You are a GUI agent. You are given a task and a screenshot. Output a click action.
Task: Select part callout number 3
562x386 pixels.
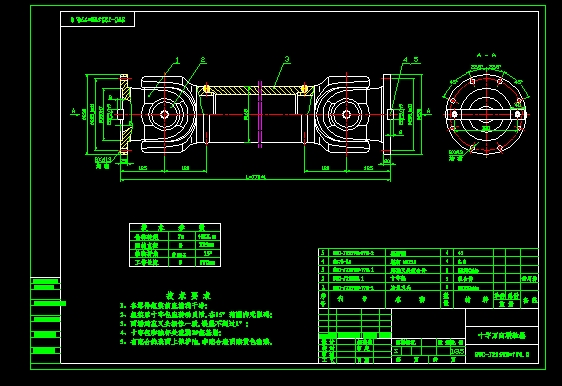287,59
